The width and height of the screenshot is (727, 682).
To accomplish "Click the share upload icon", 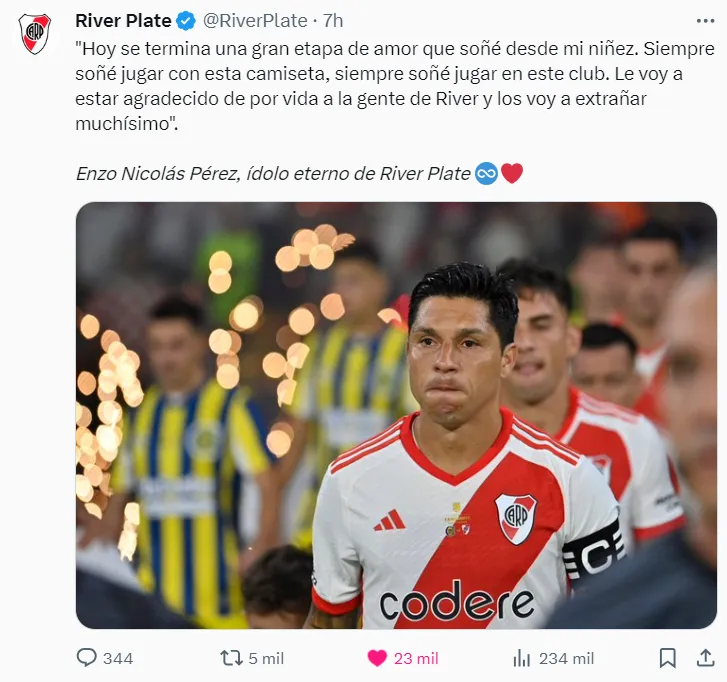I will (705, 657).
